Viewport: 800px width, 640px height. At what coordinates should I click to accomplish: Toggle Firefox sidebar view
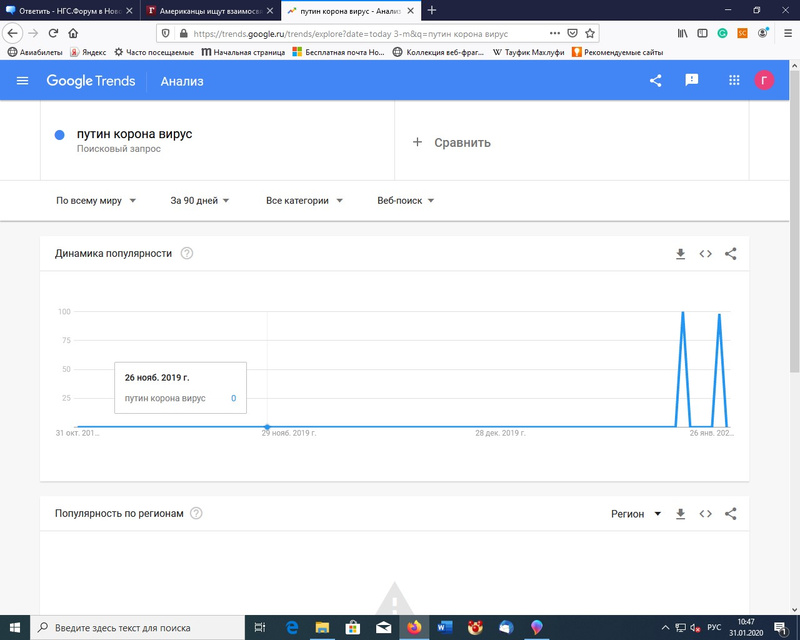(x=703, y=33)
